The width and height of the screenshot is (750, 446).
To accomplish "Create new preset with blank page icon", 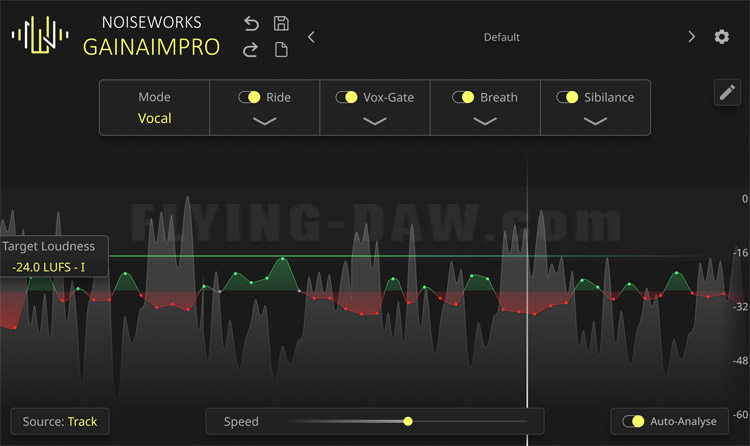I will [281, 49].
